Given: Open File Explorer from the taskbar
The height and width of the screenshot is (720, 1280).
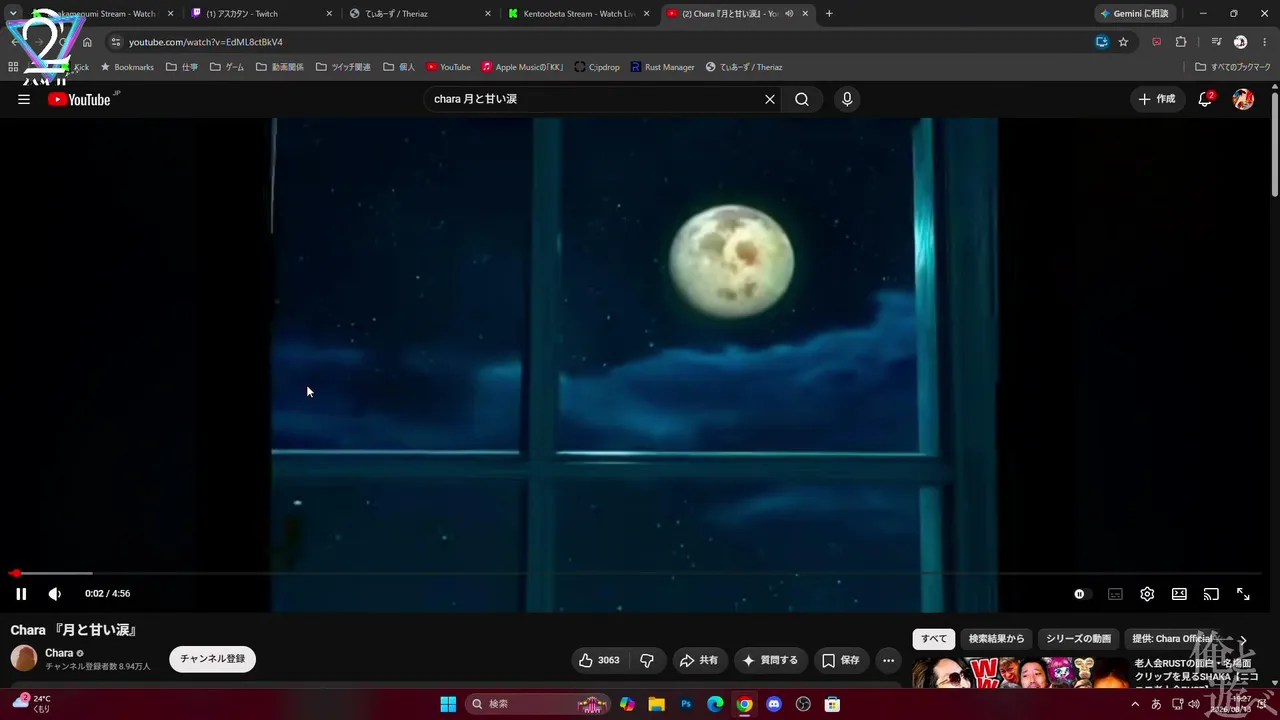Looking at the screenshot, I should point(656,704).
